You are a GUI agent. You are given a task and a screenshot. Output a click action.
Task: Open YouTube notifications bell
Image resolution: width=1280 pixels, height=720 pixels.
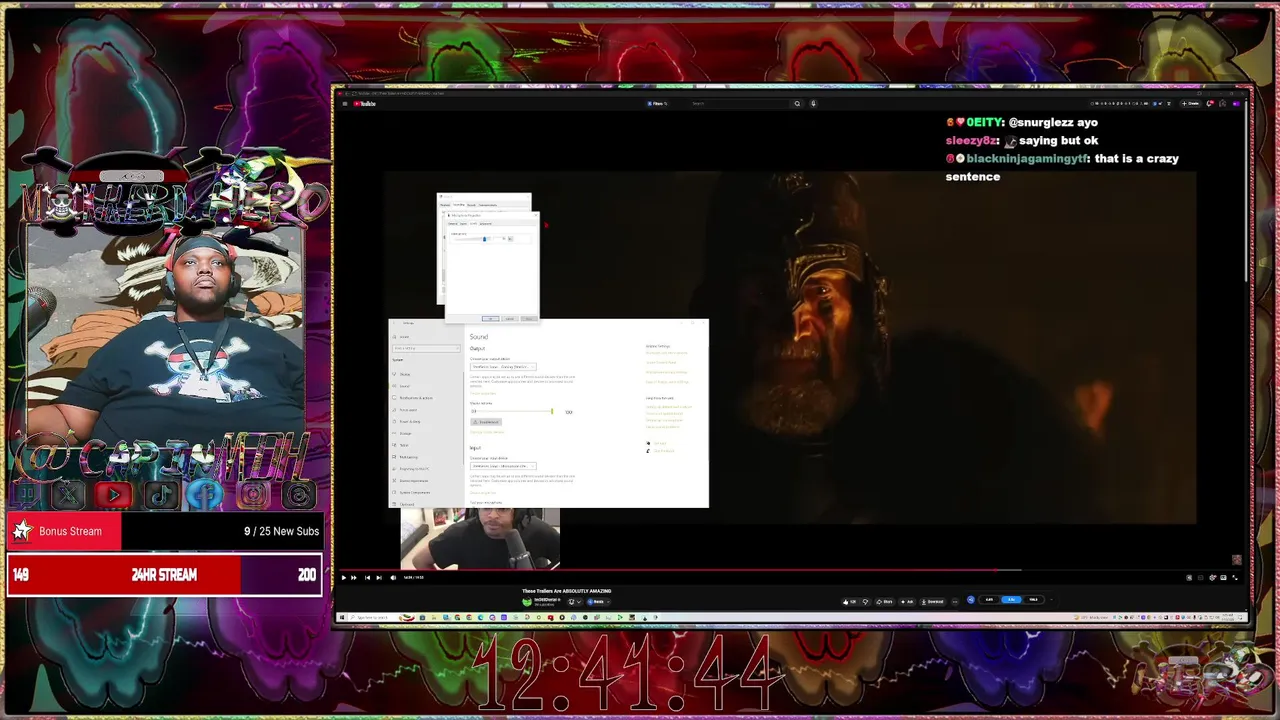point(1210,103)
